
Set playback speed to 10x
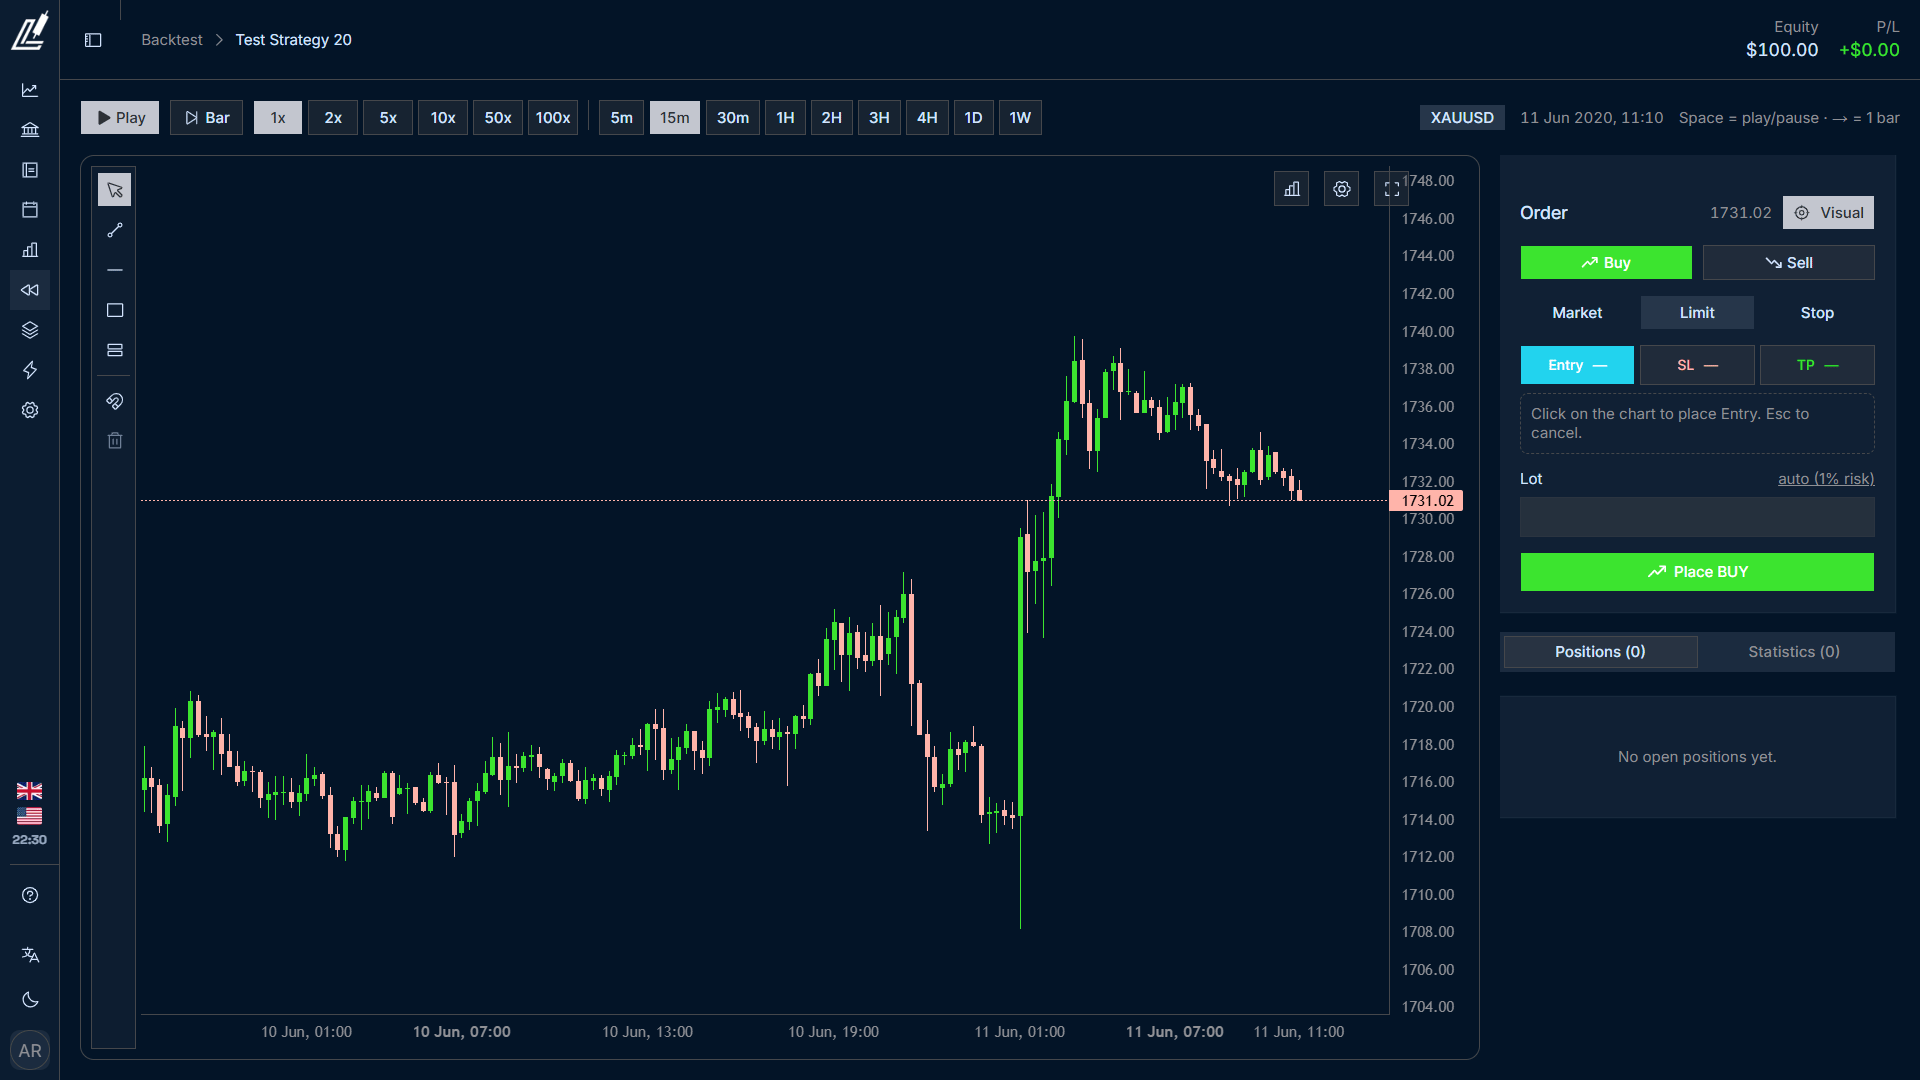tap(443, 118)
